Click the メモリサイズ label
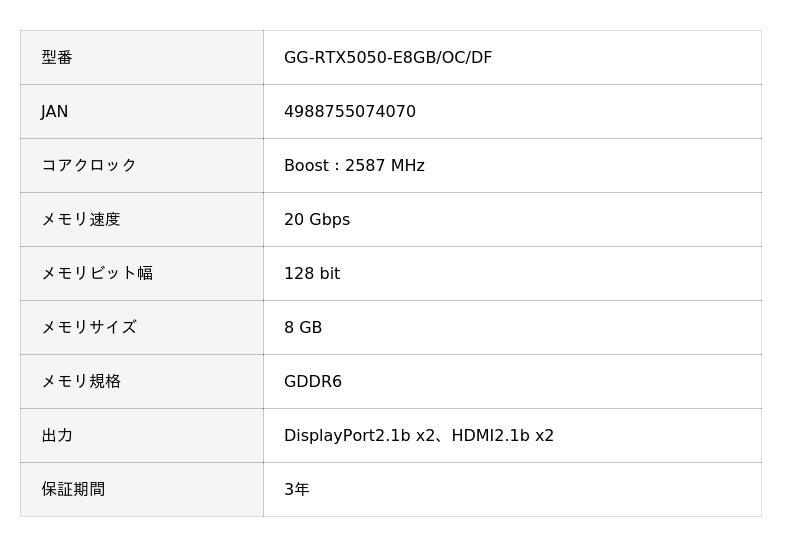 click(x=89, y=328)
